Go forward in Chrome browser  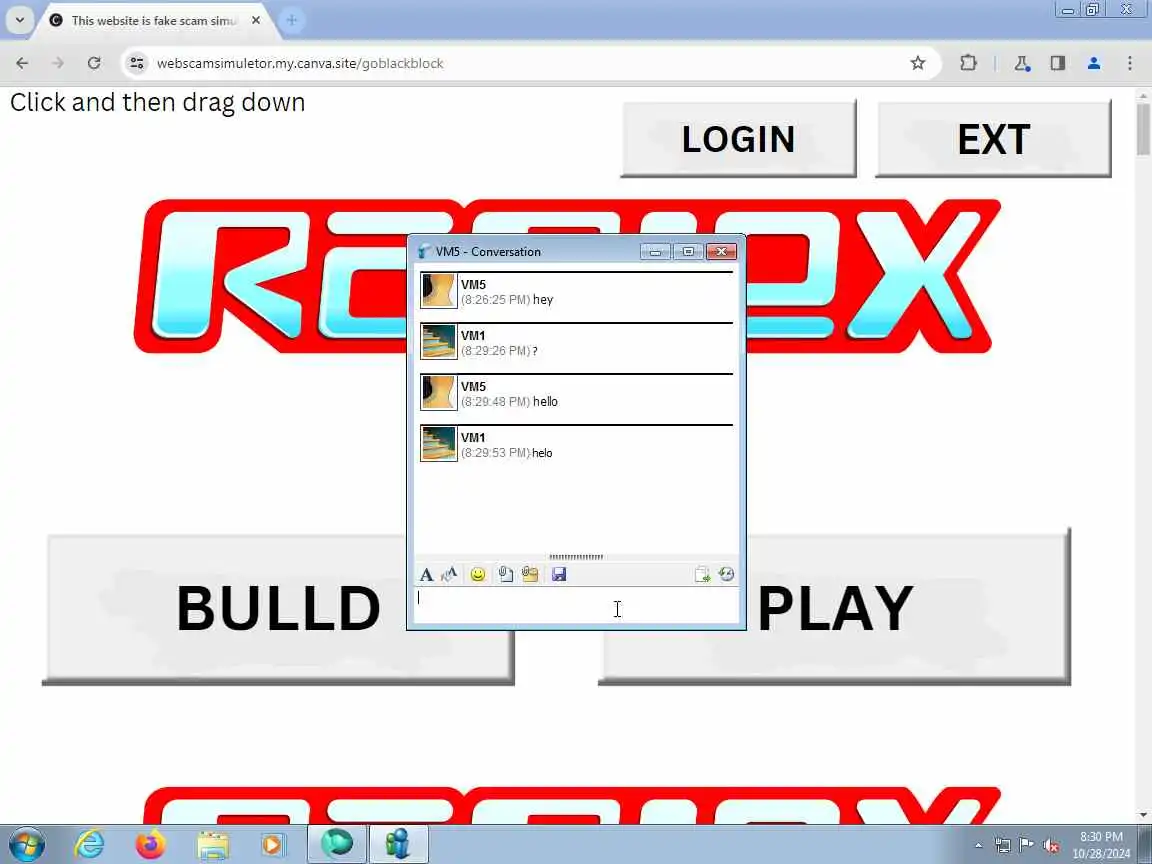click(57, 63)
